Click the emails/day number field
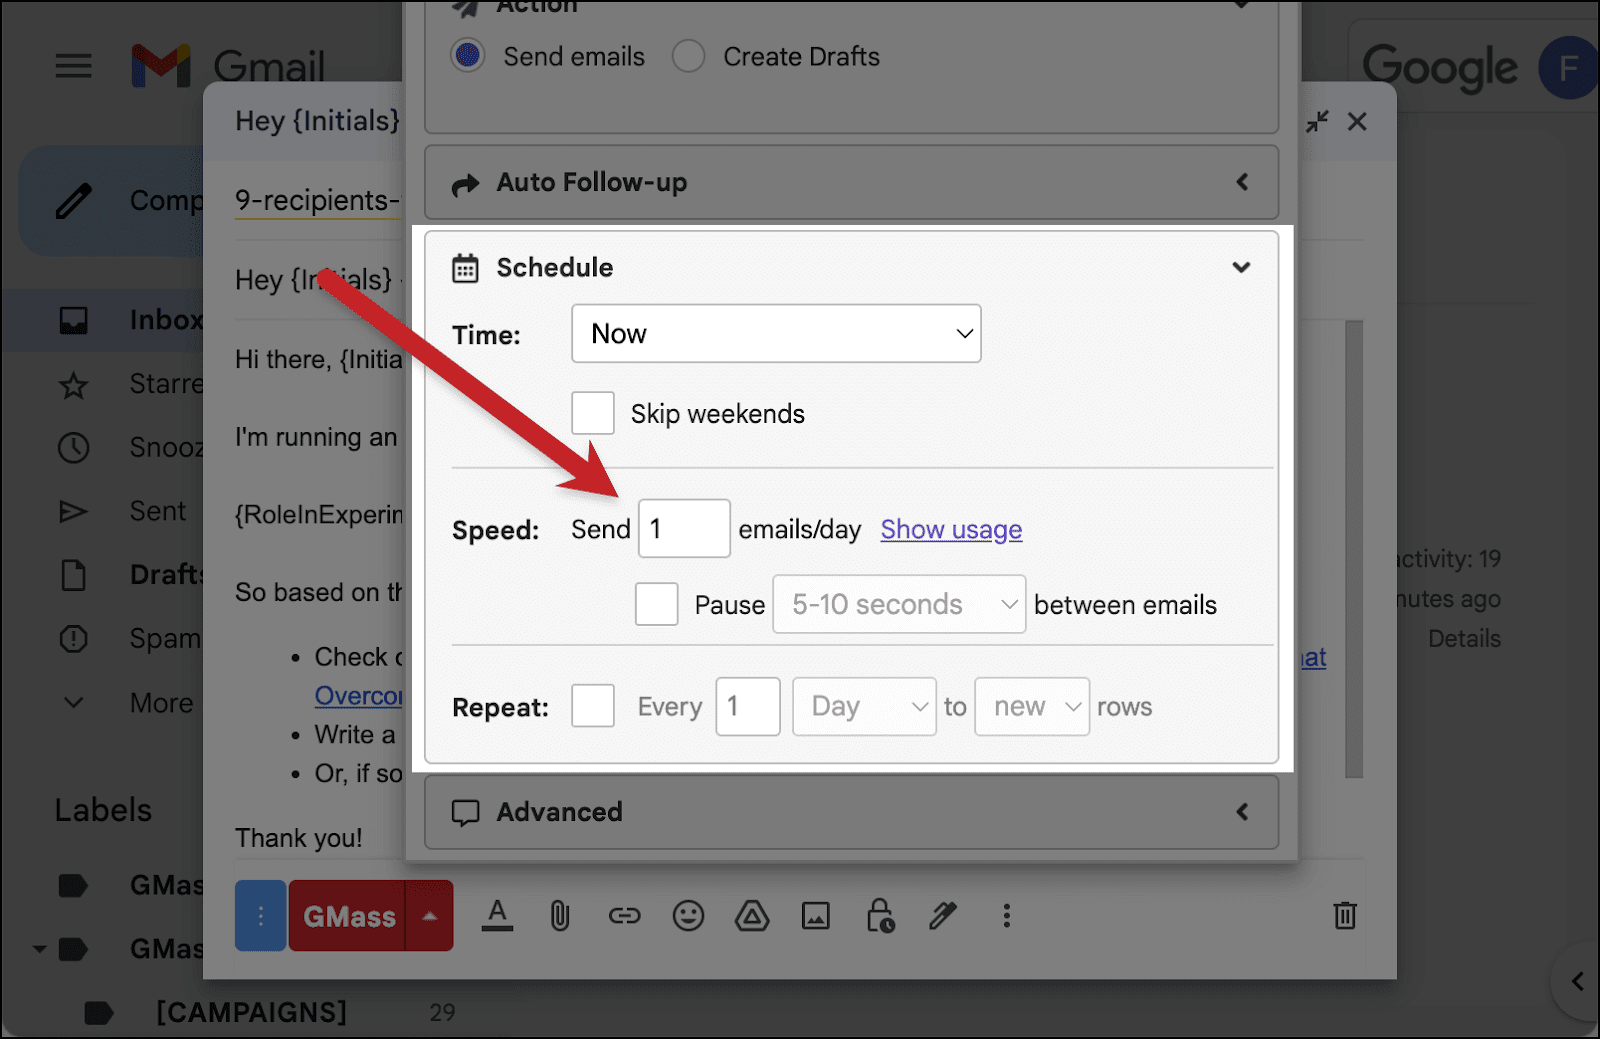This screenshot has width=1600, height=1039. pyautogui.click(x=684, y=528)
